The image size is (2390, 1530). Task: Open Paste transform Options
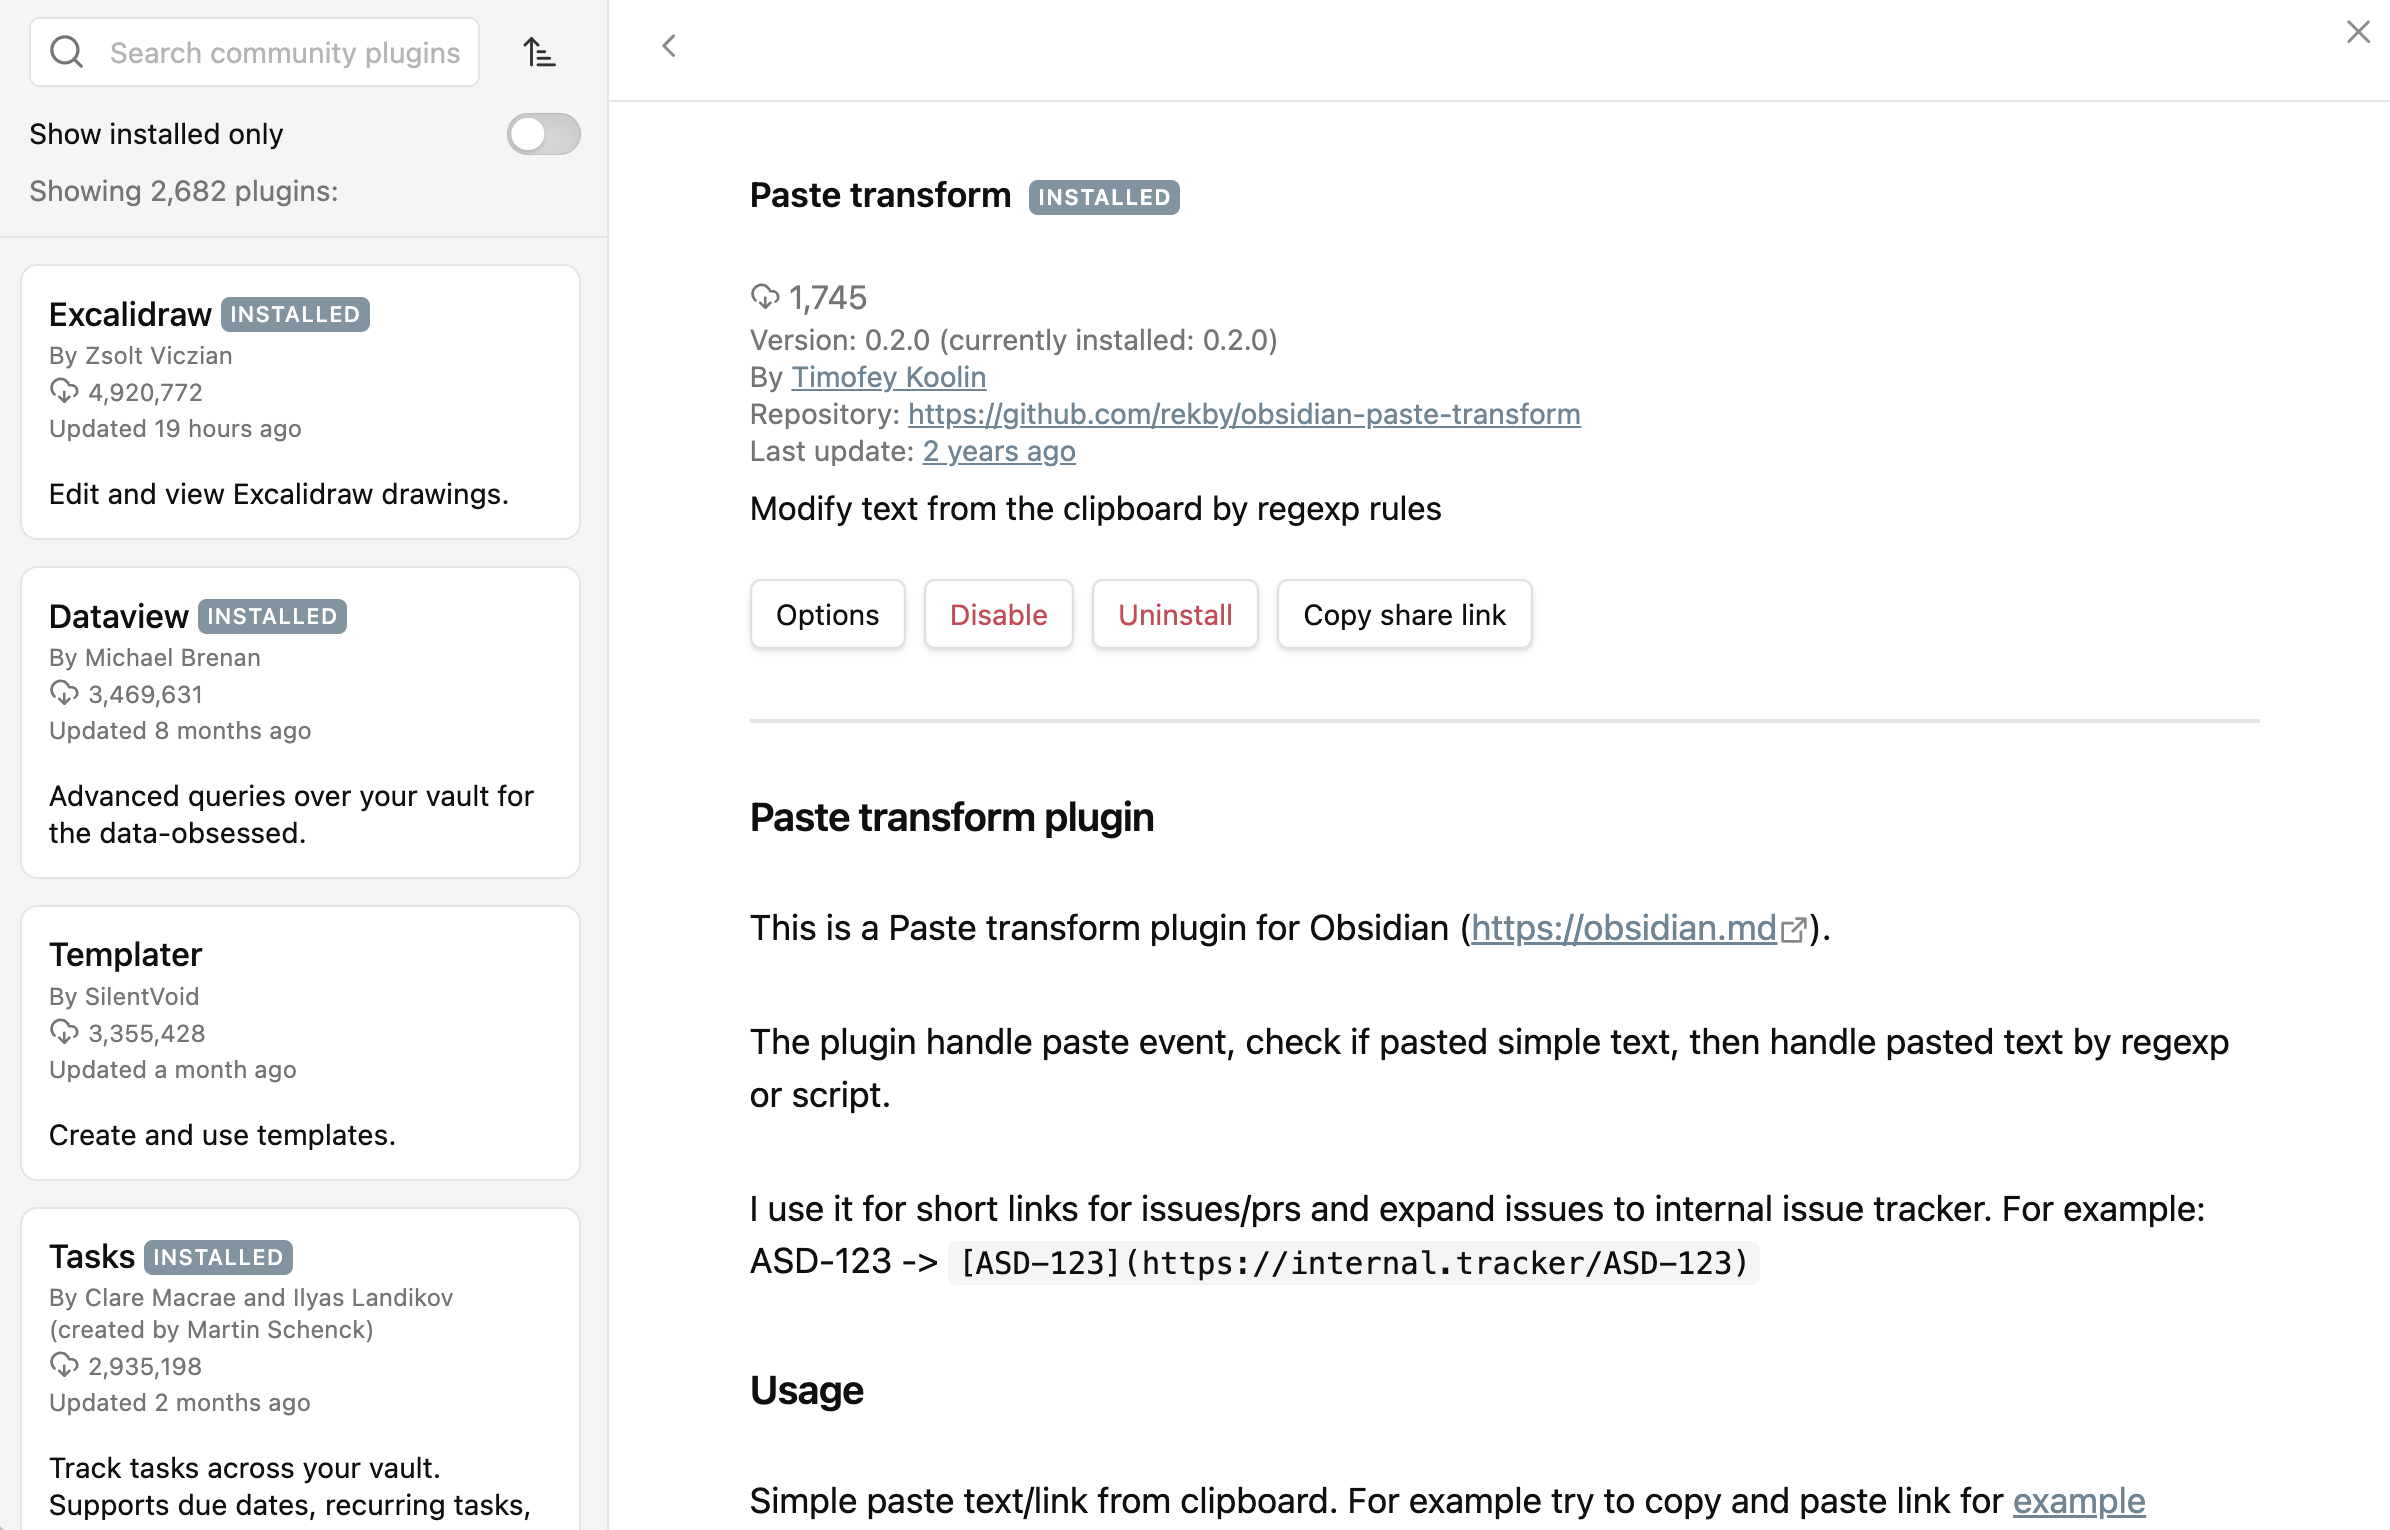click(827, 614)
